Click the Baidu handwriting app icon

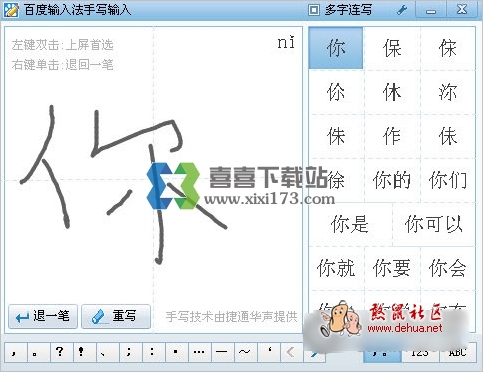click(x=11, y=10)
